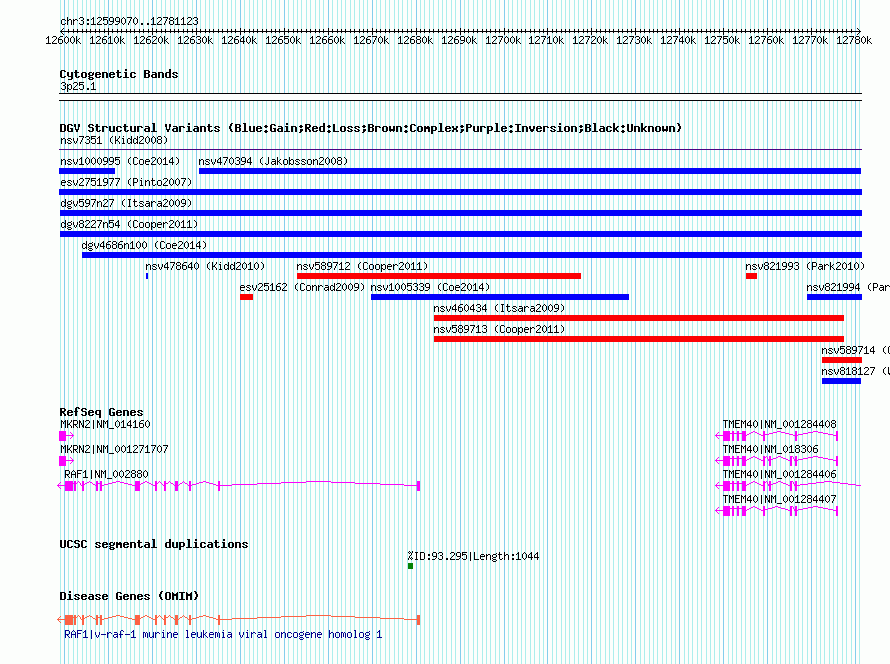Image resolution: width=890 pixels, height=664 pixels.
Task: Click the Disease Genes (OMIM) track title
Action: click(129, 596)
